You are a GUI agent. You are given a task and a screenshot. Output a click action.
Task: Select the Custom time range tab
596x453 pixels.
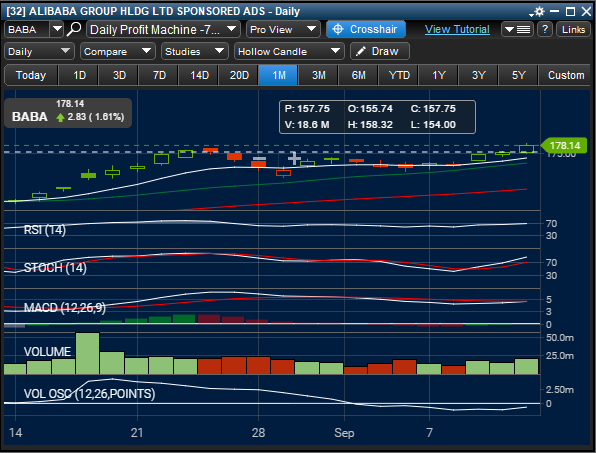pos(566,75)
